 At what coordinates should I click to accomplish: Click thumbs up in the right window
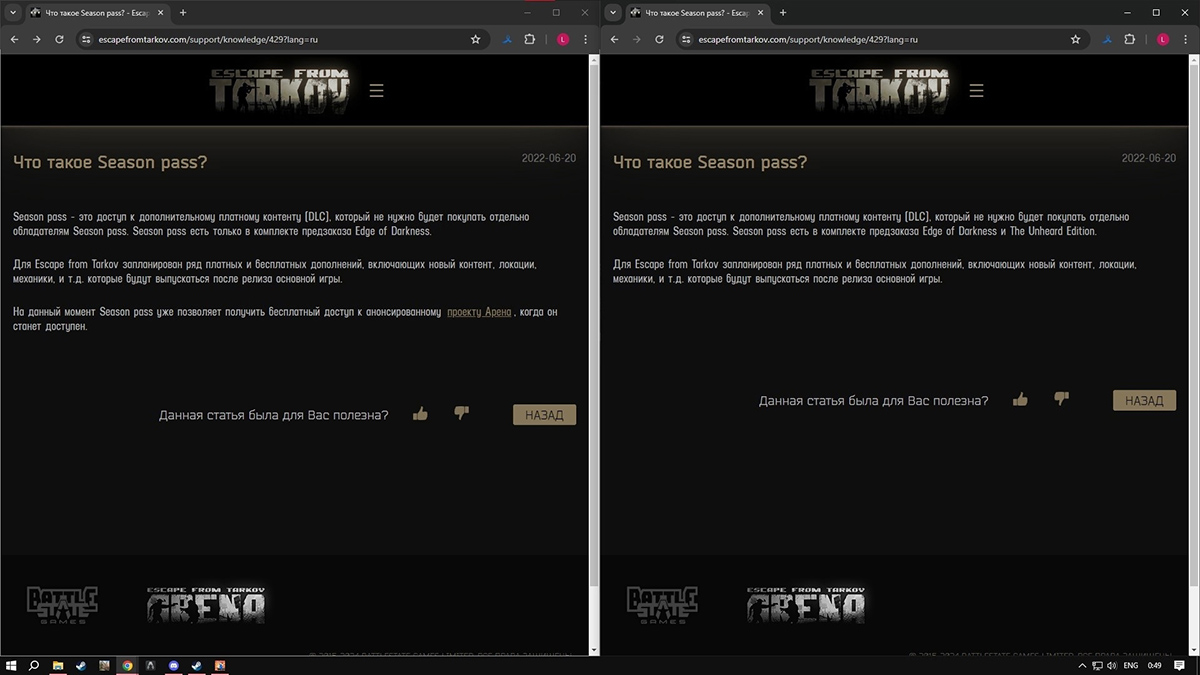pos(1020,400)
